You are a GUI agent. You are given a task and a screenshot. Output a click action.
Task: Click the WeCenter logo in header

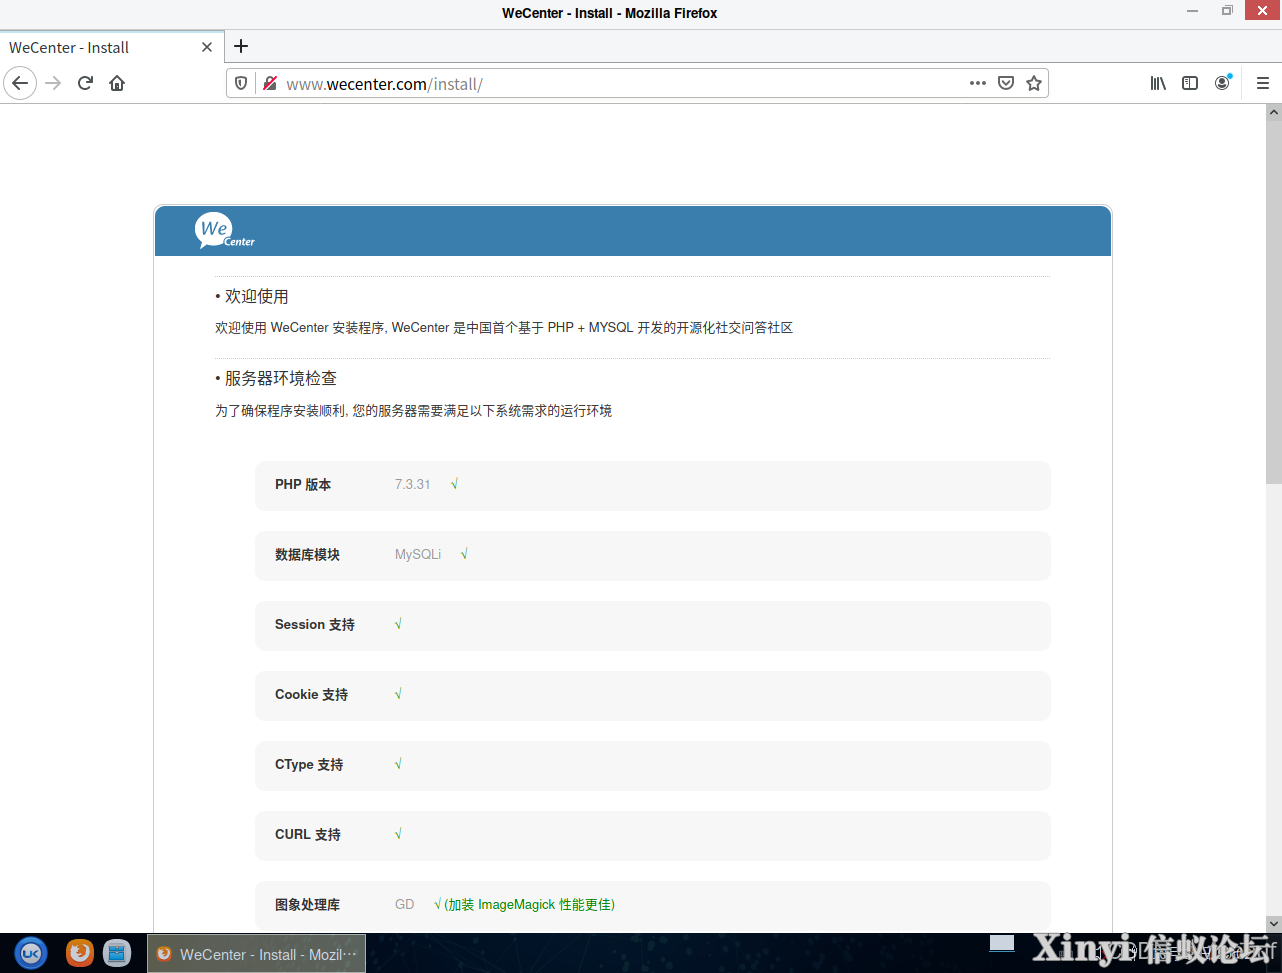[x=224, y=230]
